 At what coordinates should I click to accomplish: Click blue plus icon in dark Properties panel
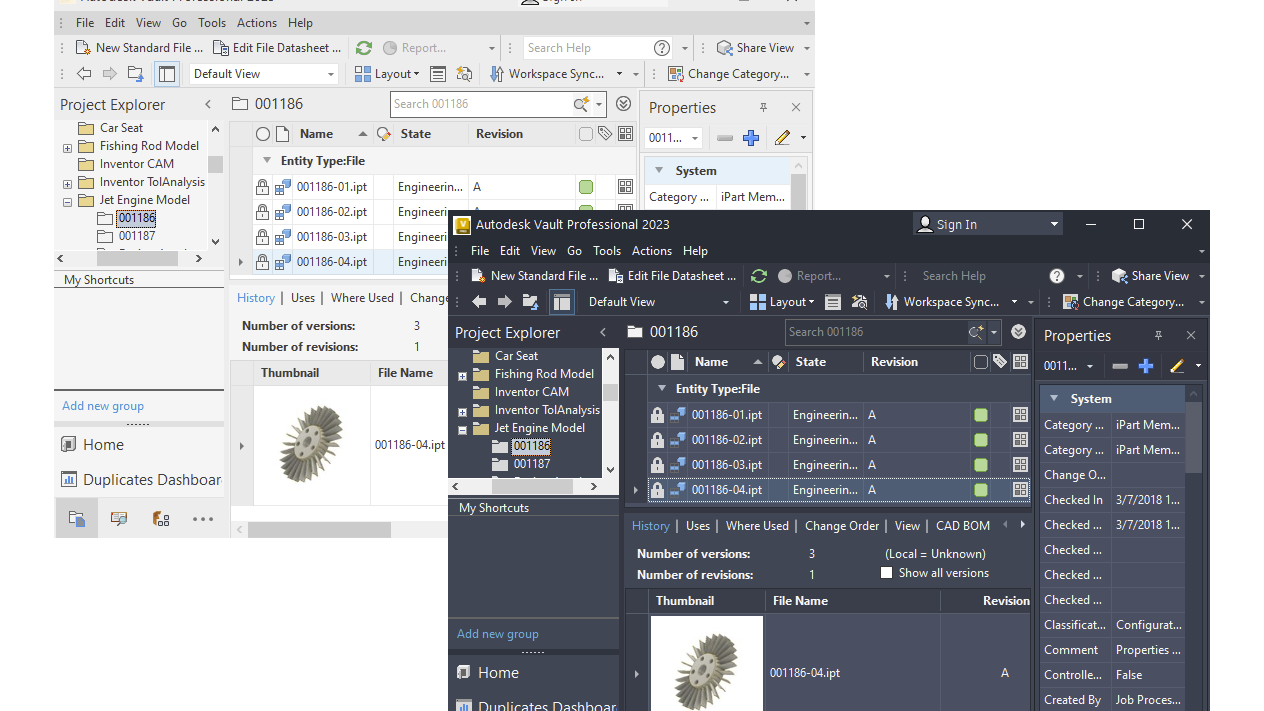click(1146, 366)
